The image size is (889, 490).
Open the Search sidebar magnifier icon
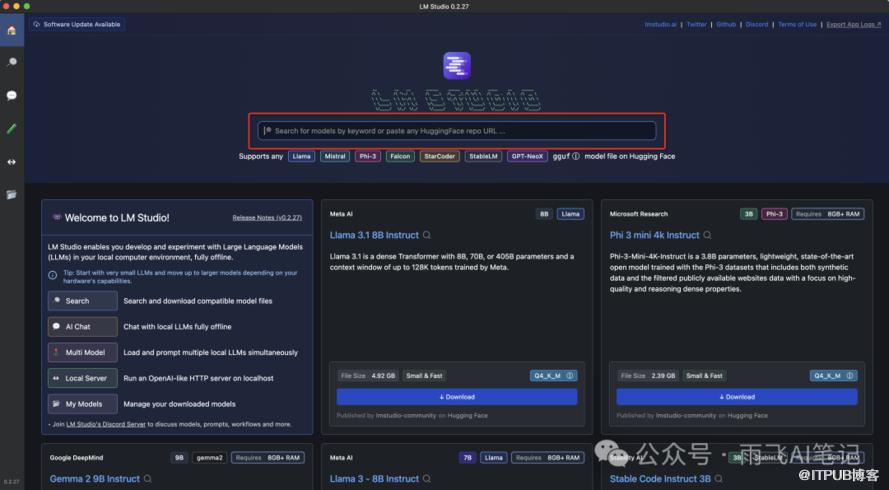tap(11, 62)
